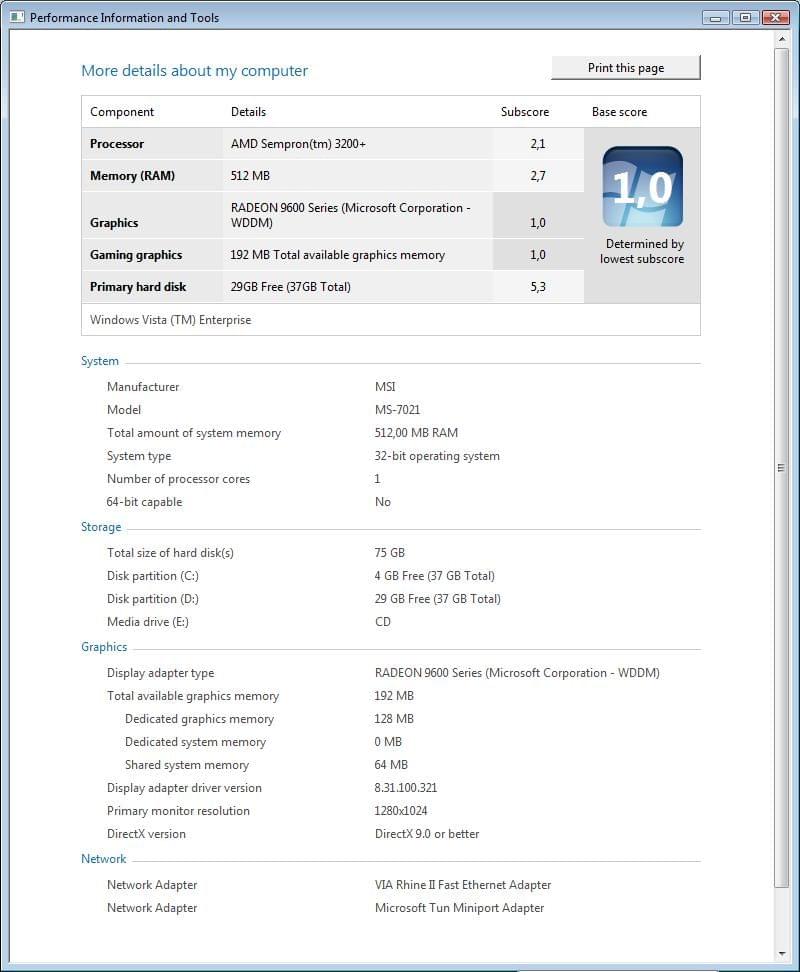Select the '128 MB' dedicated graphics value

[x=393, y=718]
